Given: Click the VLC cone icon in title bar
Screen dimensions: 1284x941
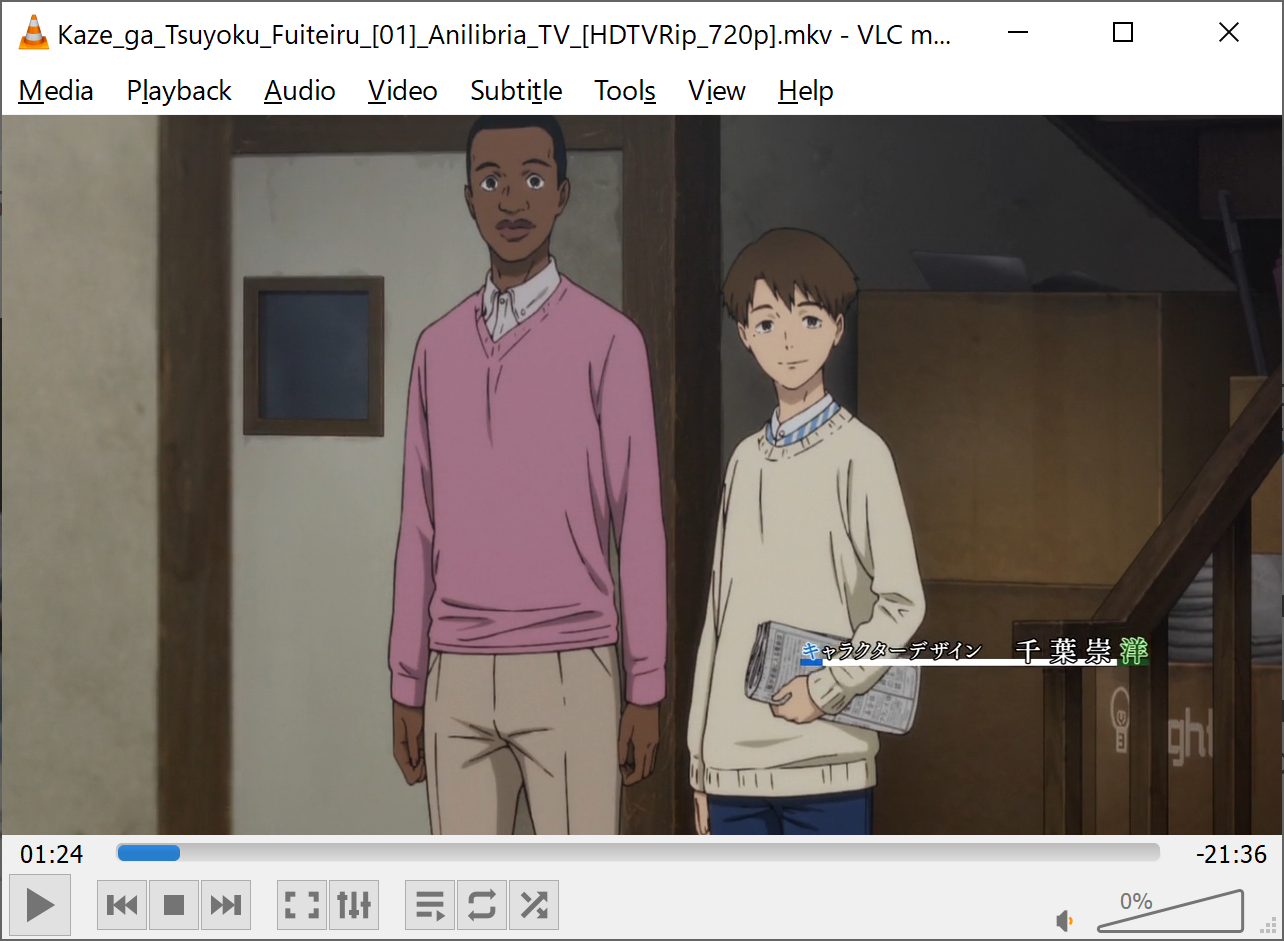Looking at the screenshot, I should (34, 33).
